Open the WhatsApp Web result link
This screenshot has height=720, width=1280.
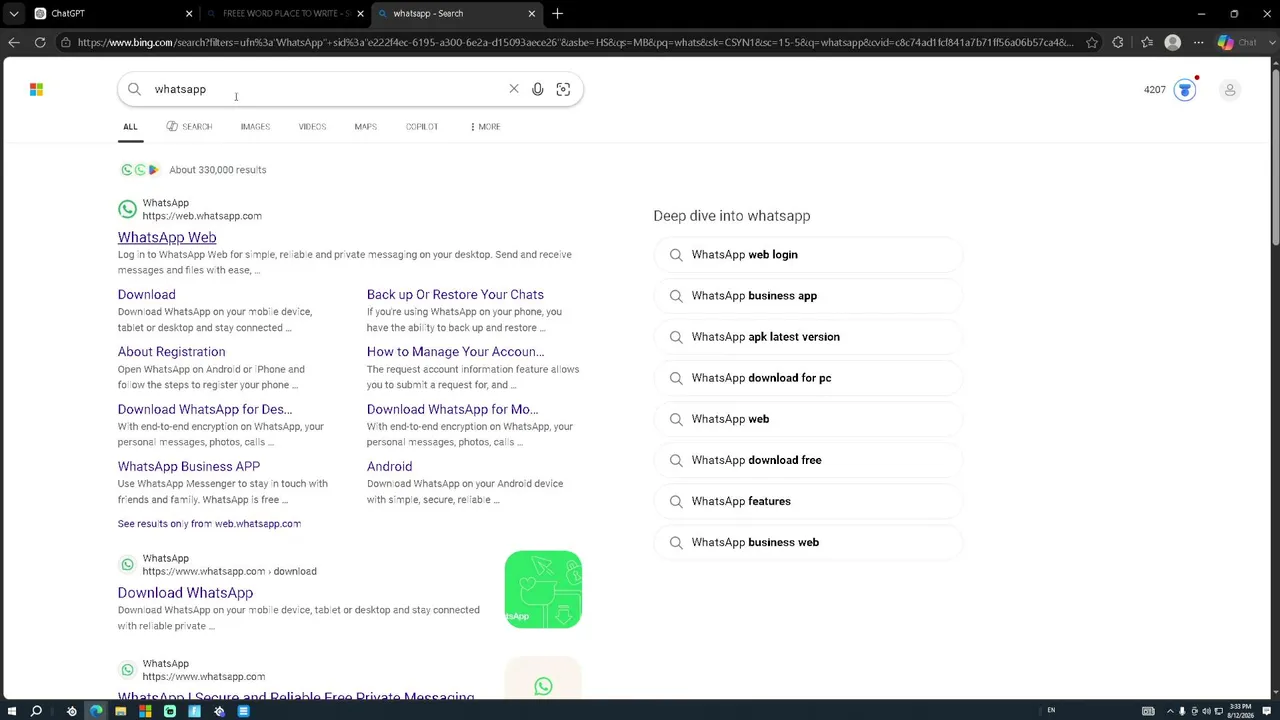pyautogui.click(x=167, y=237)
